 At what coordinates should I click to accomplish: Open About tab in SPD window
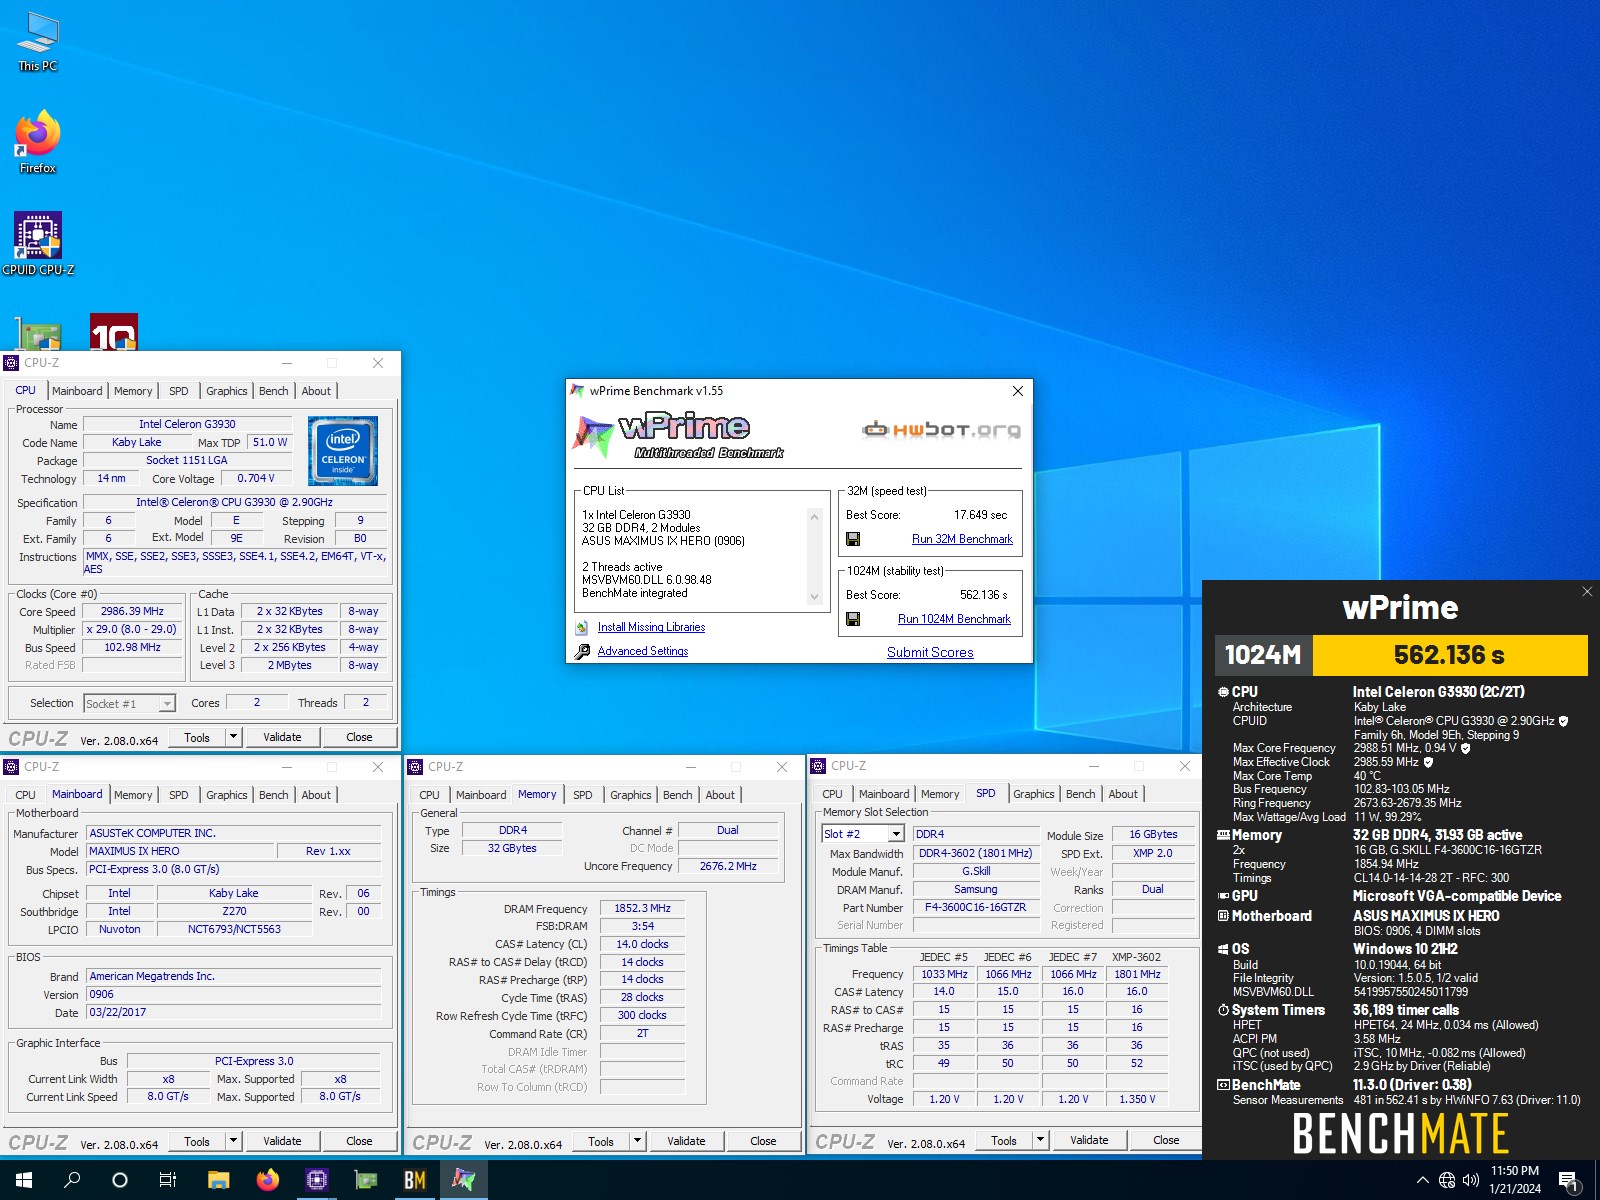[1123, 794]
